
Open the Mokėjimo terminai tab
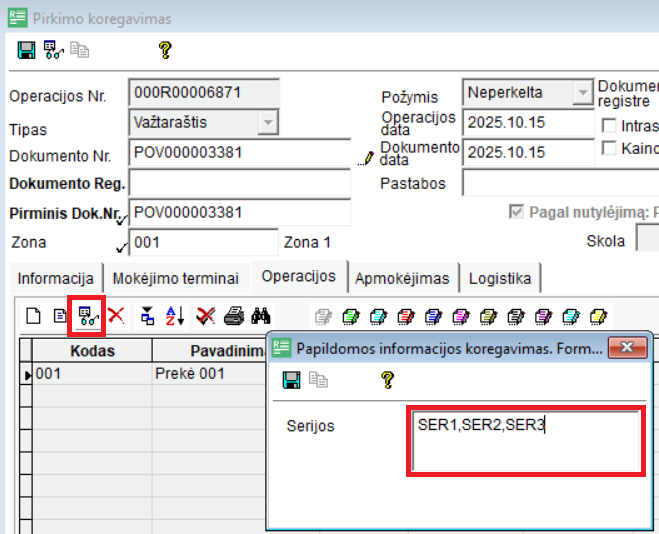point(176,278)
